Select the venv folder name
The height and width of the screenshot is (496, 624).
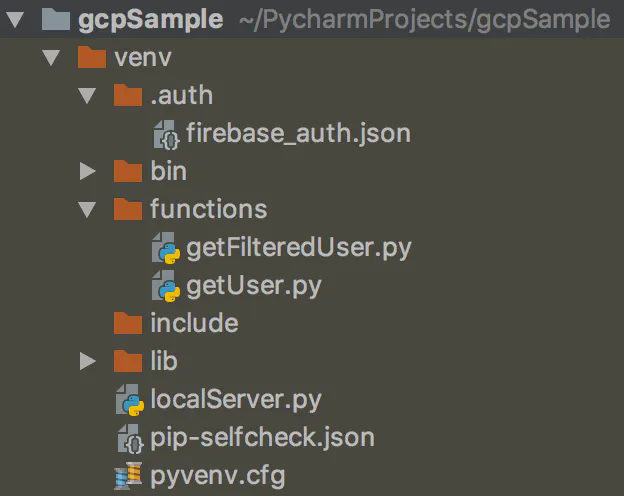143,58
